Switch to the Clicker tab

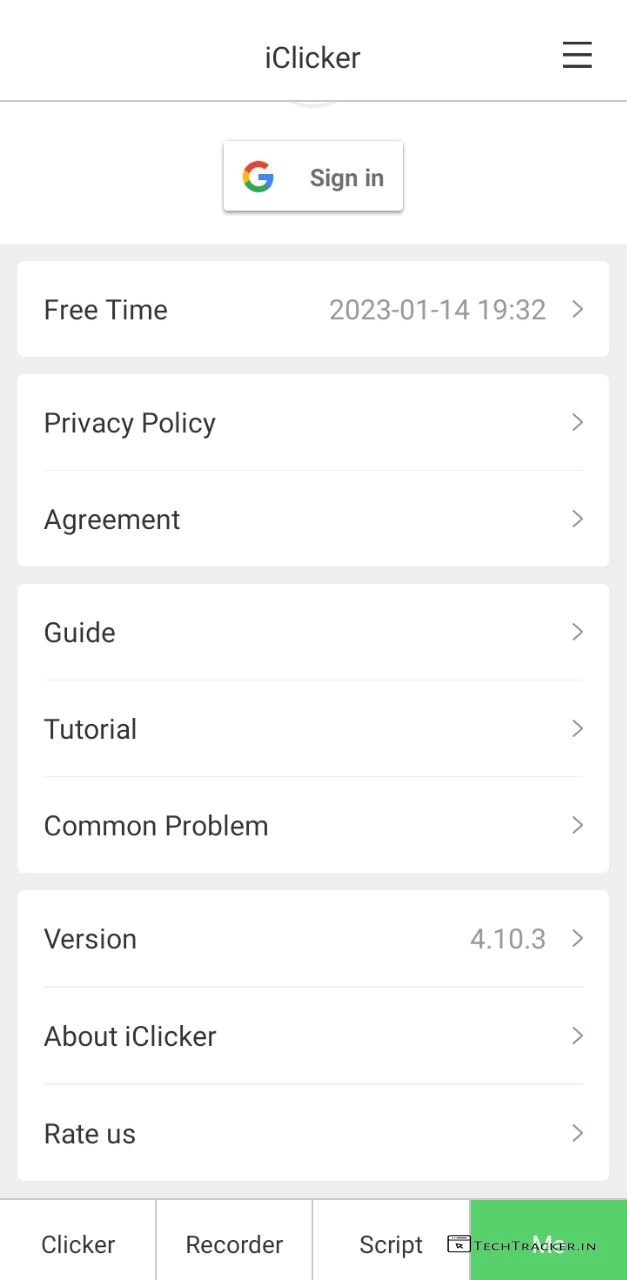(x=78, y=1244)
